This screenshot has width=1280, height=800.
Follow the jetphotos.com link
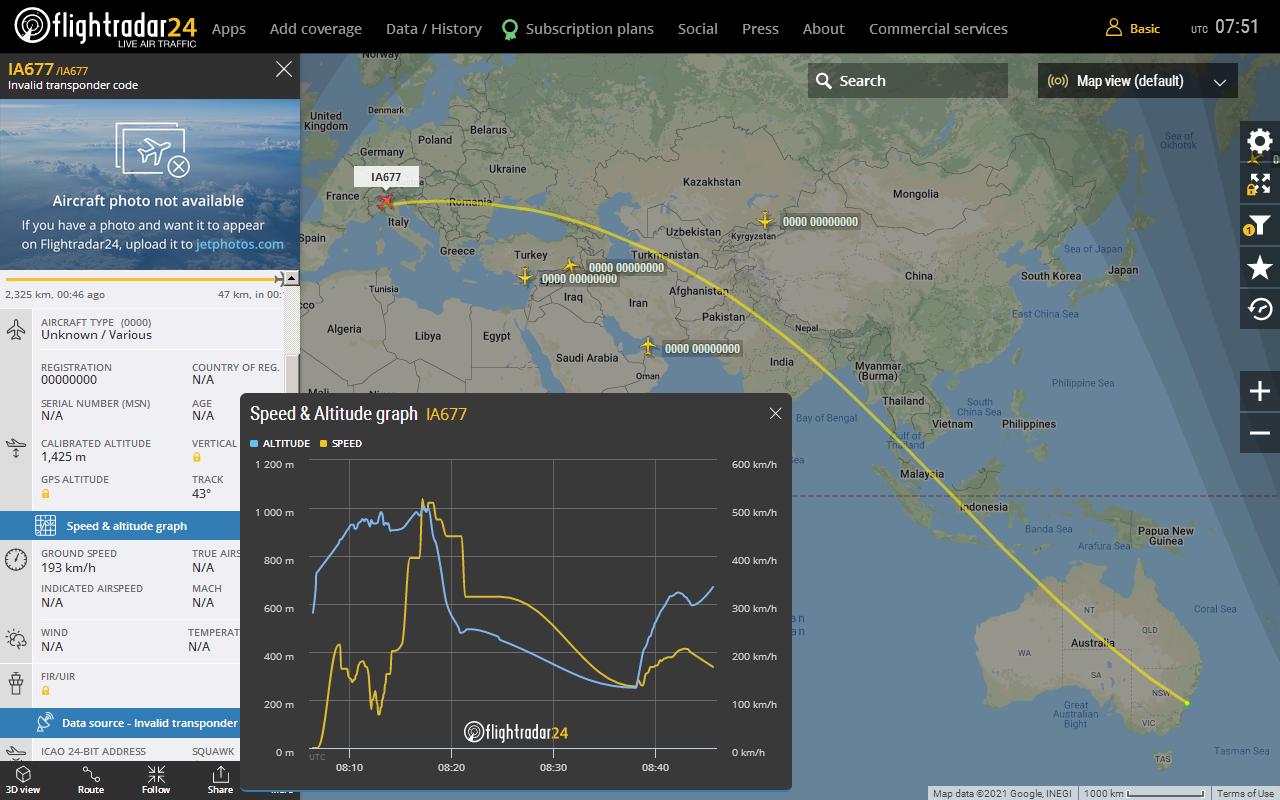coord(240,244)
